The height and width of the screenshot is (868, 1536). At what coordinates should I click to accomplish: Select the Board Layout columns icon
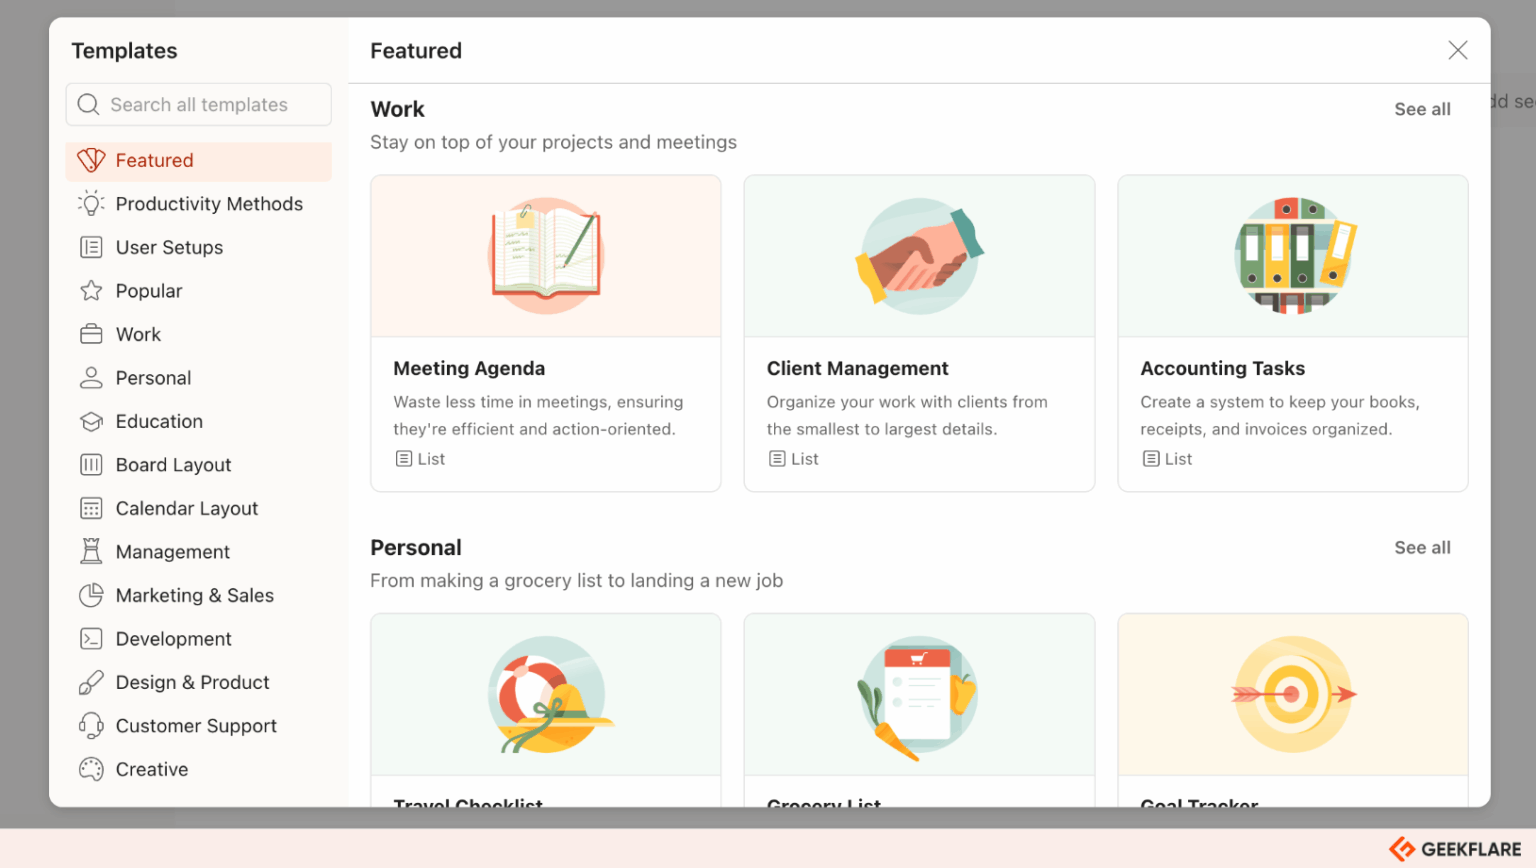tap(91, 464)
